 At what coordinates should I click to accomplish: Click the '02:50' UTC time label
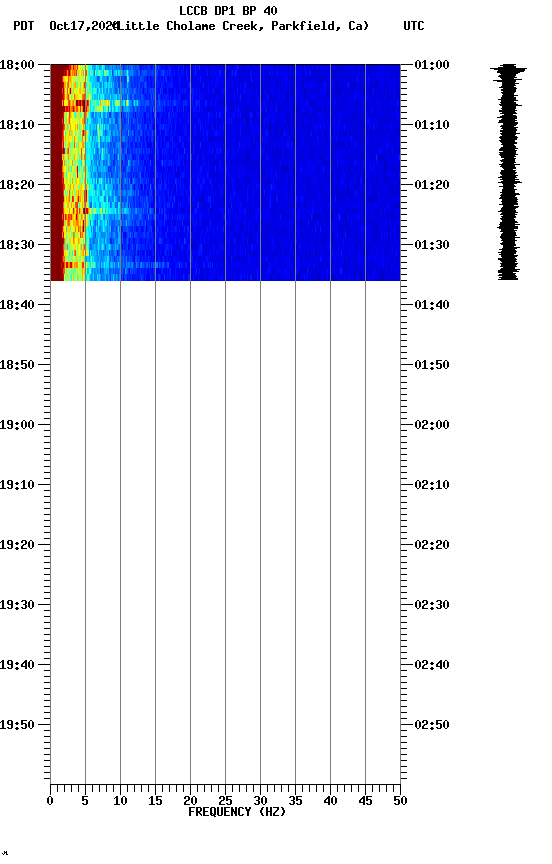pyautogui.click(x=432, y=725)
